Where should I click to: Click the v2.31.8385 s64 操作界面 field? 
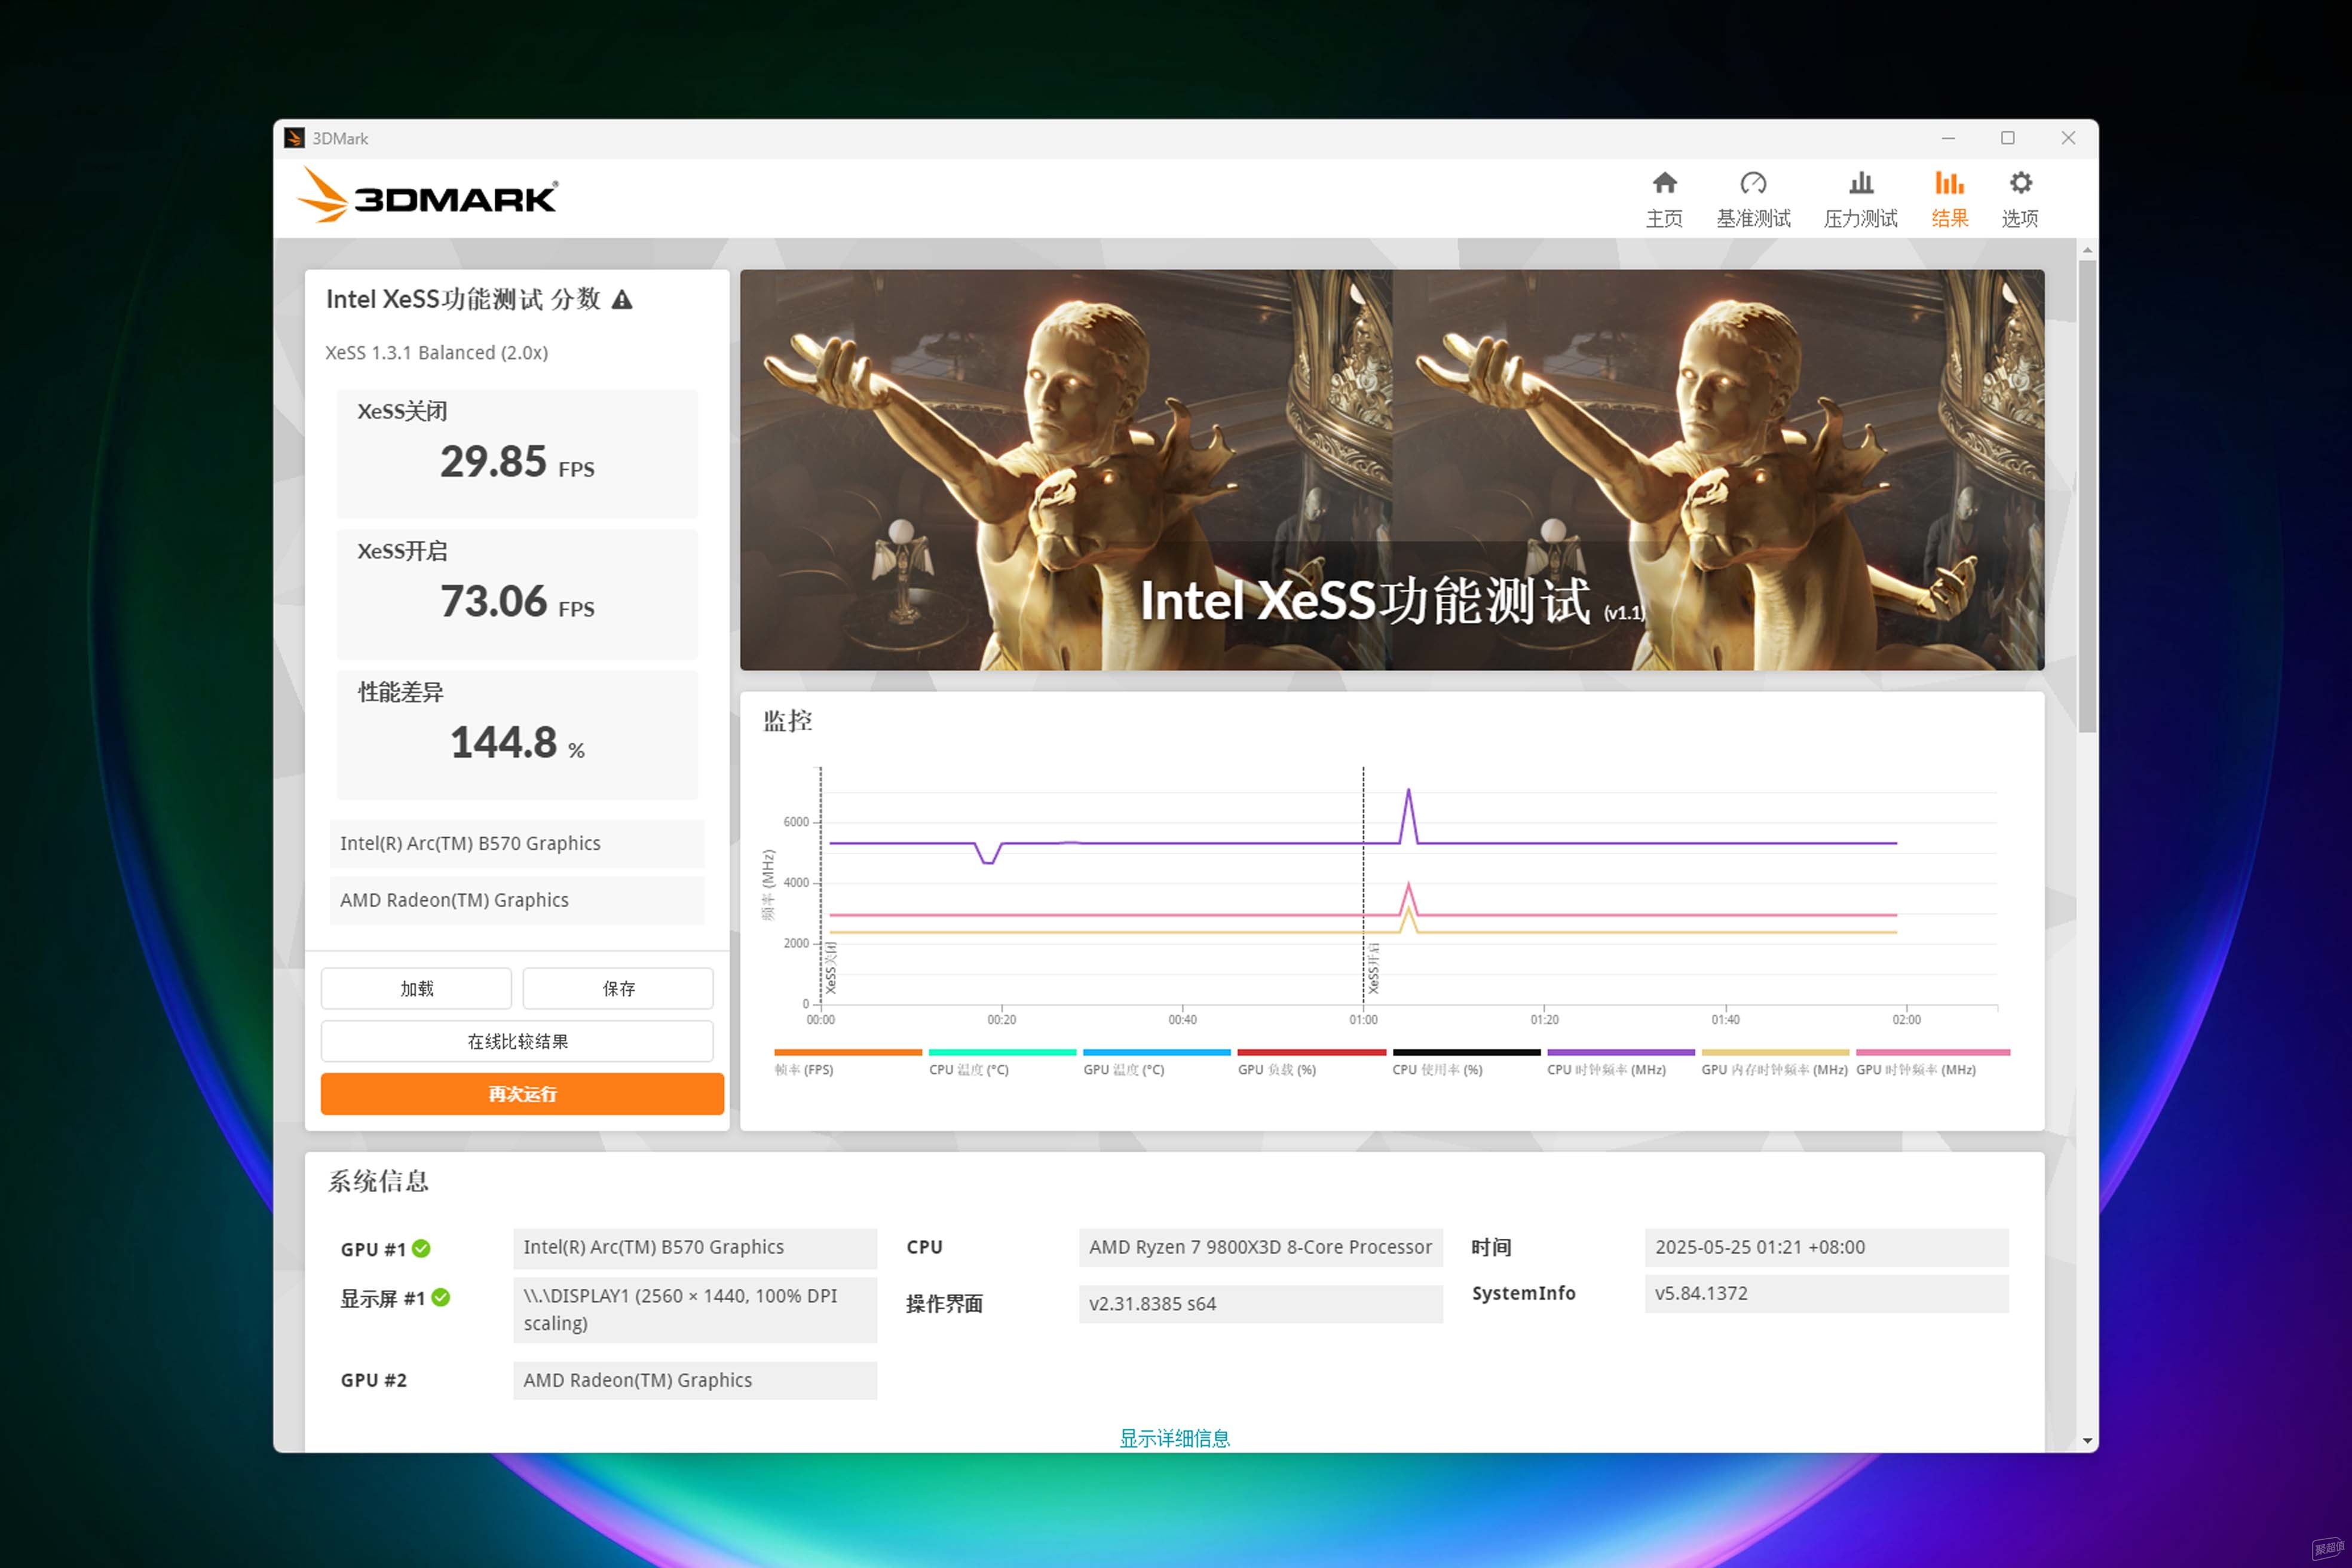tap(1260, 1304)
